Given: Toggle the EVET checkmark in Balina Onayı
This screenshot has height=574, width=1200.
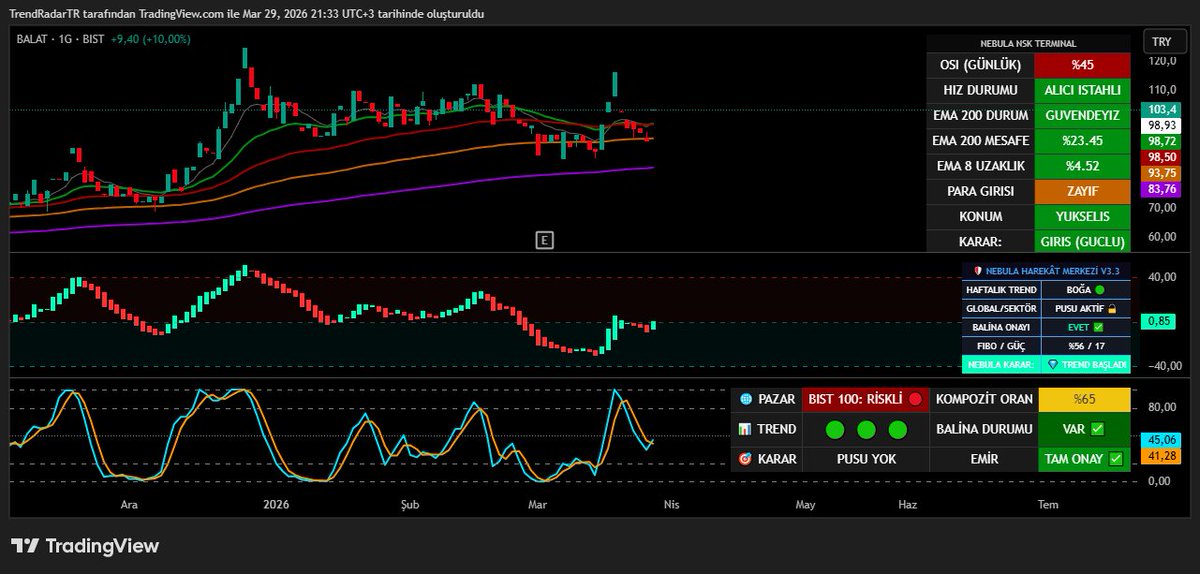Looking at the screenshot, I should coord(1098,327).
